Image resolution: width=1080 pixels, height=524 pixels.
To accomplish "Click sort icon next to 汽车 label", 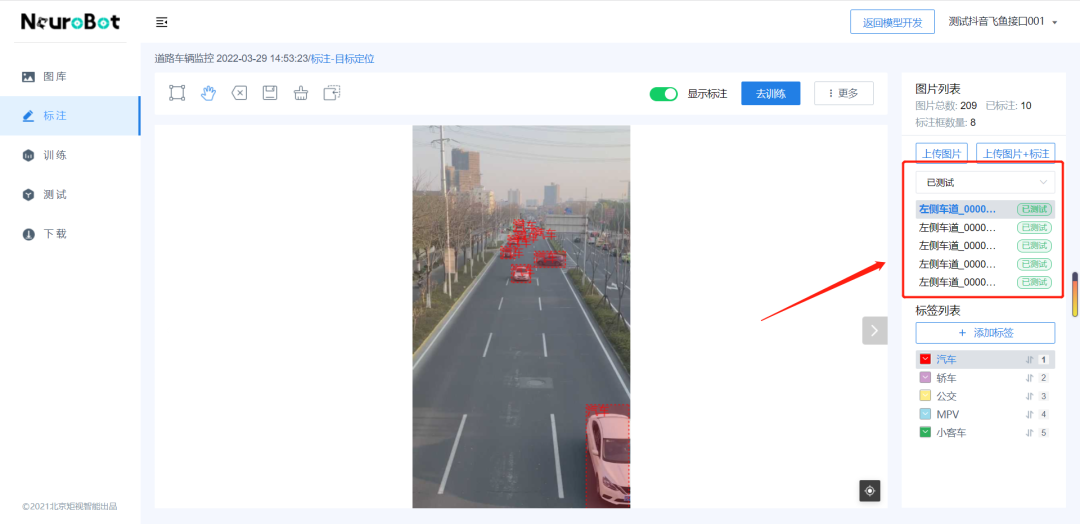I will point(1030,359).
